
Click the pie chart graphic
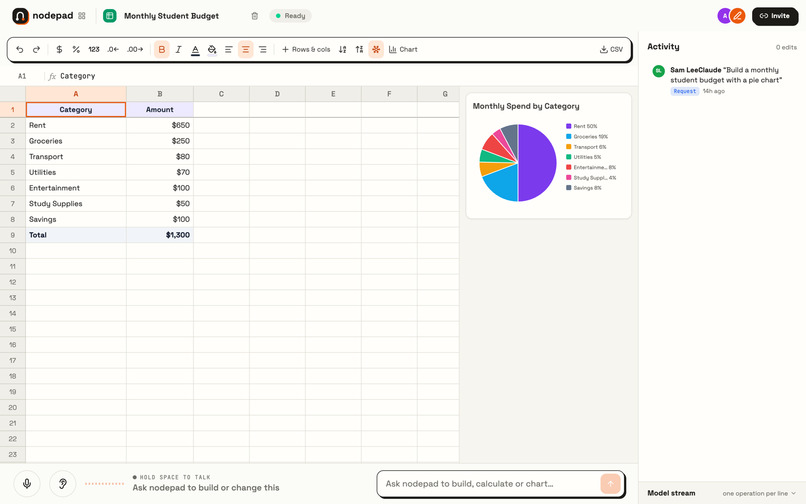click(518, 163)
